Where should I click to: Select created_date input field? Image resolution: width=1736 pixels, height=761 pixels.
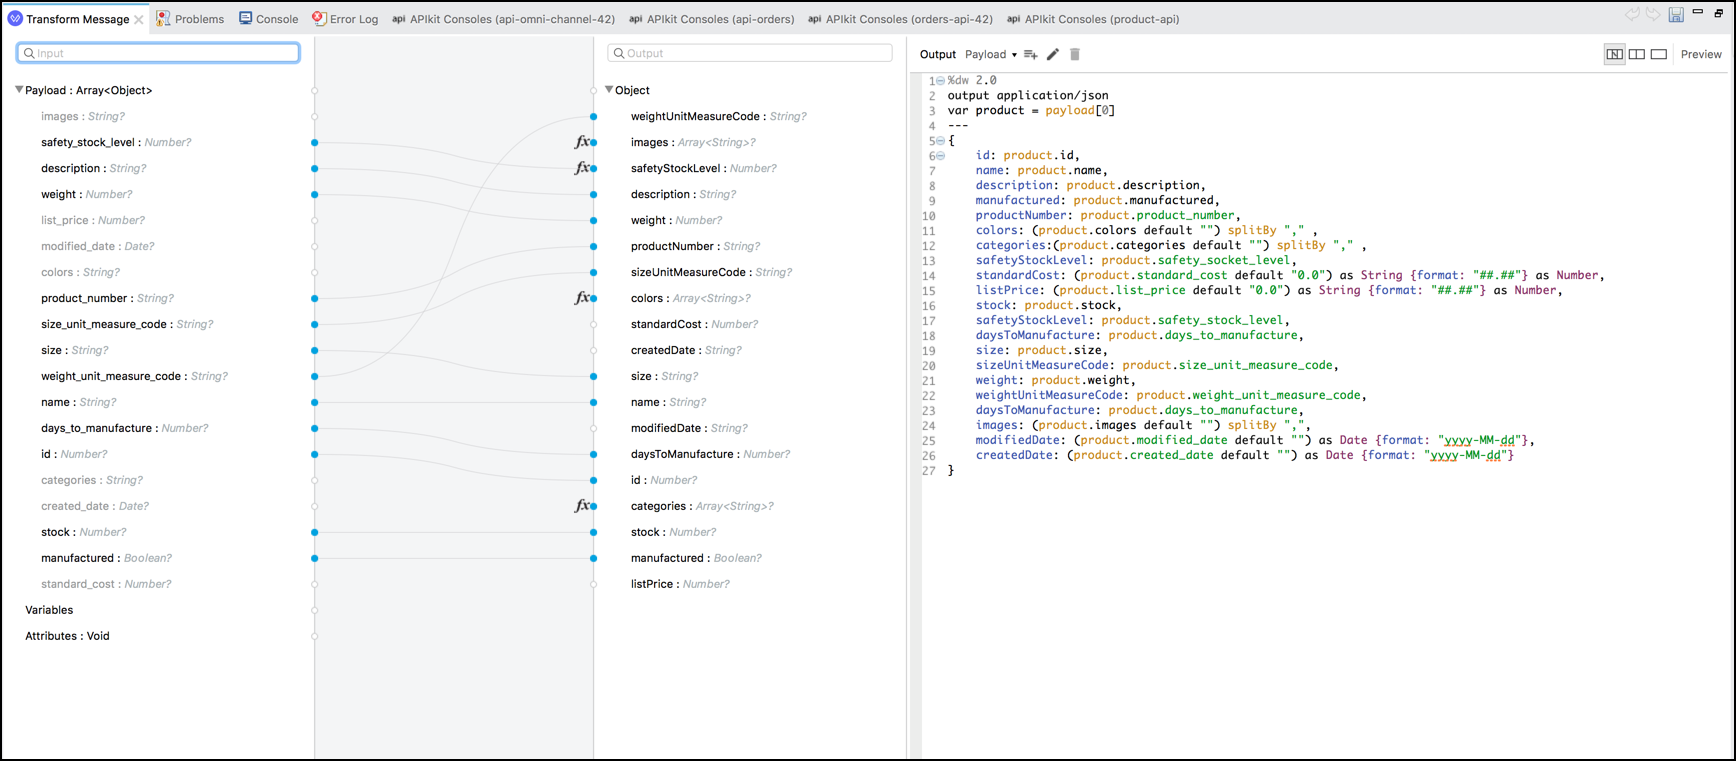(x=95, y=506)
